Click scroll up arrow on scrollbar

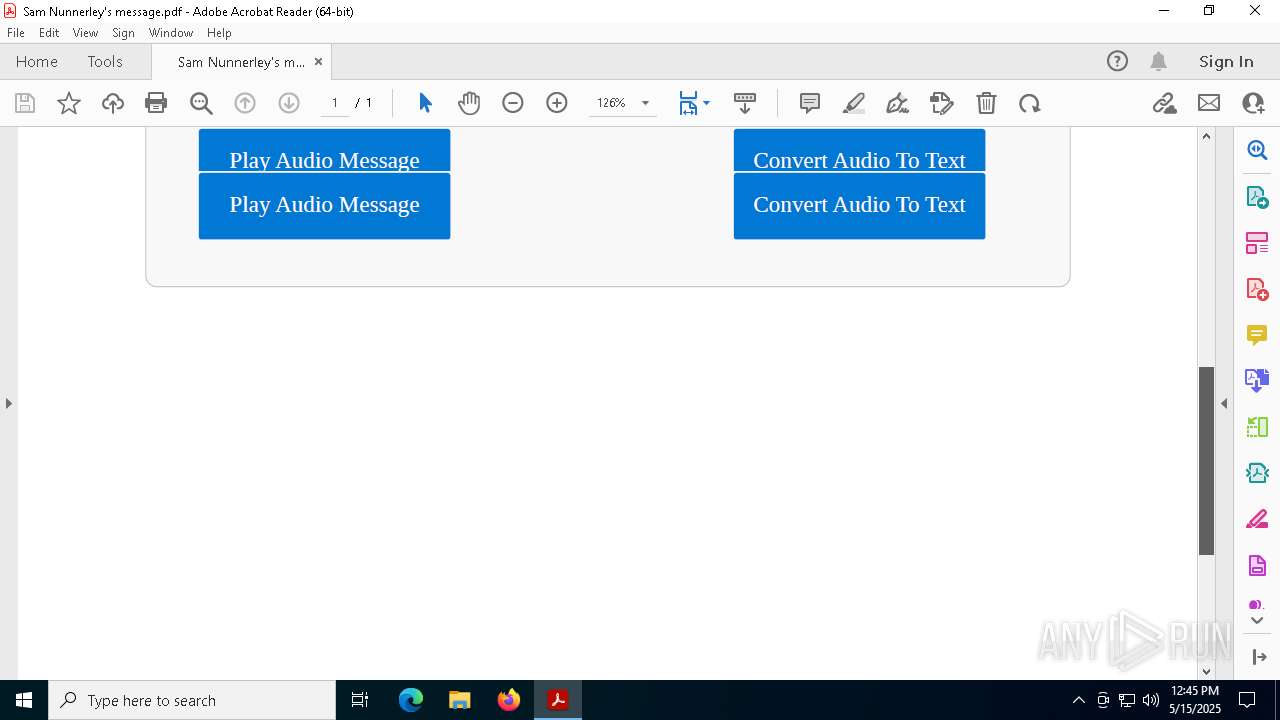tap(1206, 136)
